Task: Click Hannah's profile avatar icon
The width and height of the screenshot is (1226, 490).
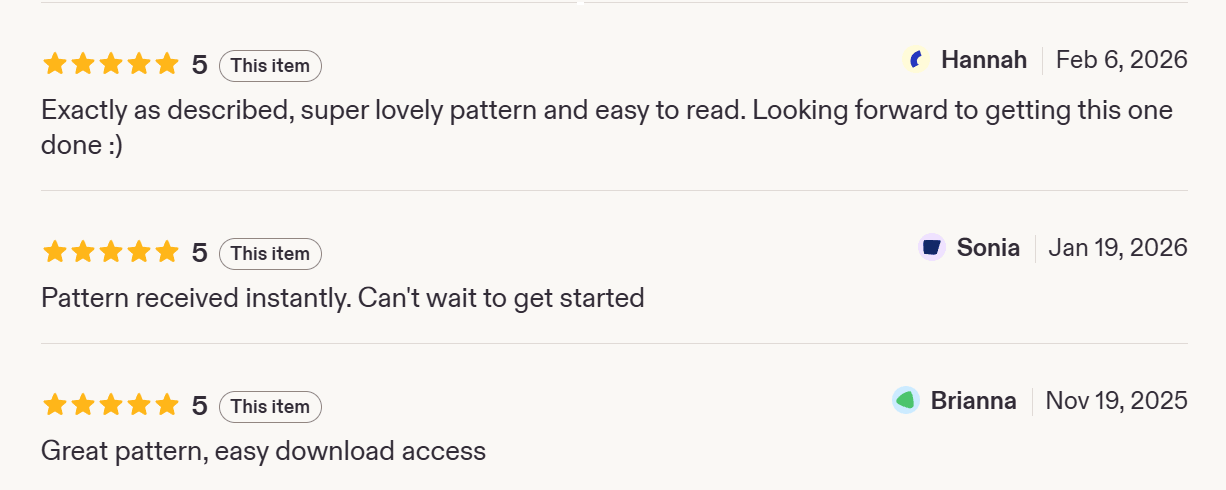Action: [915, 60]
